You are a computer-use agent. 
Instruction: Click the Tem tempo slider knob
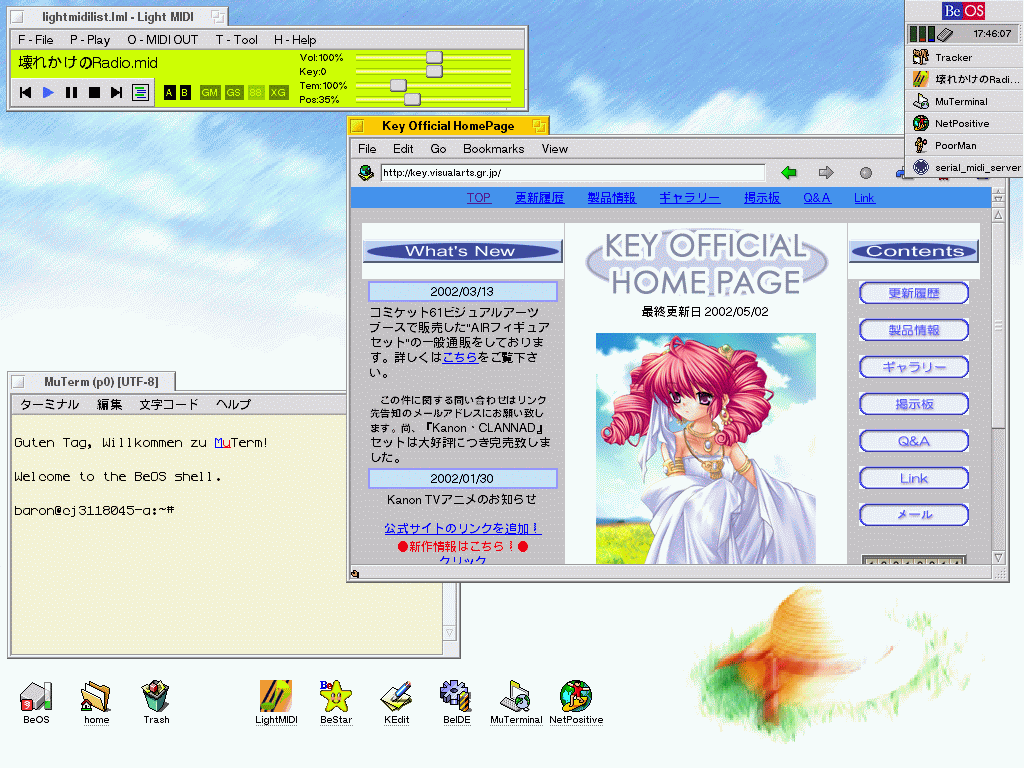pos(398,86)
